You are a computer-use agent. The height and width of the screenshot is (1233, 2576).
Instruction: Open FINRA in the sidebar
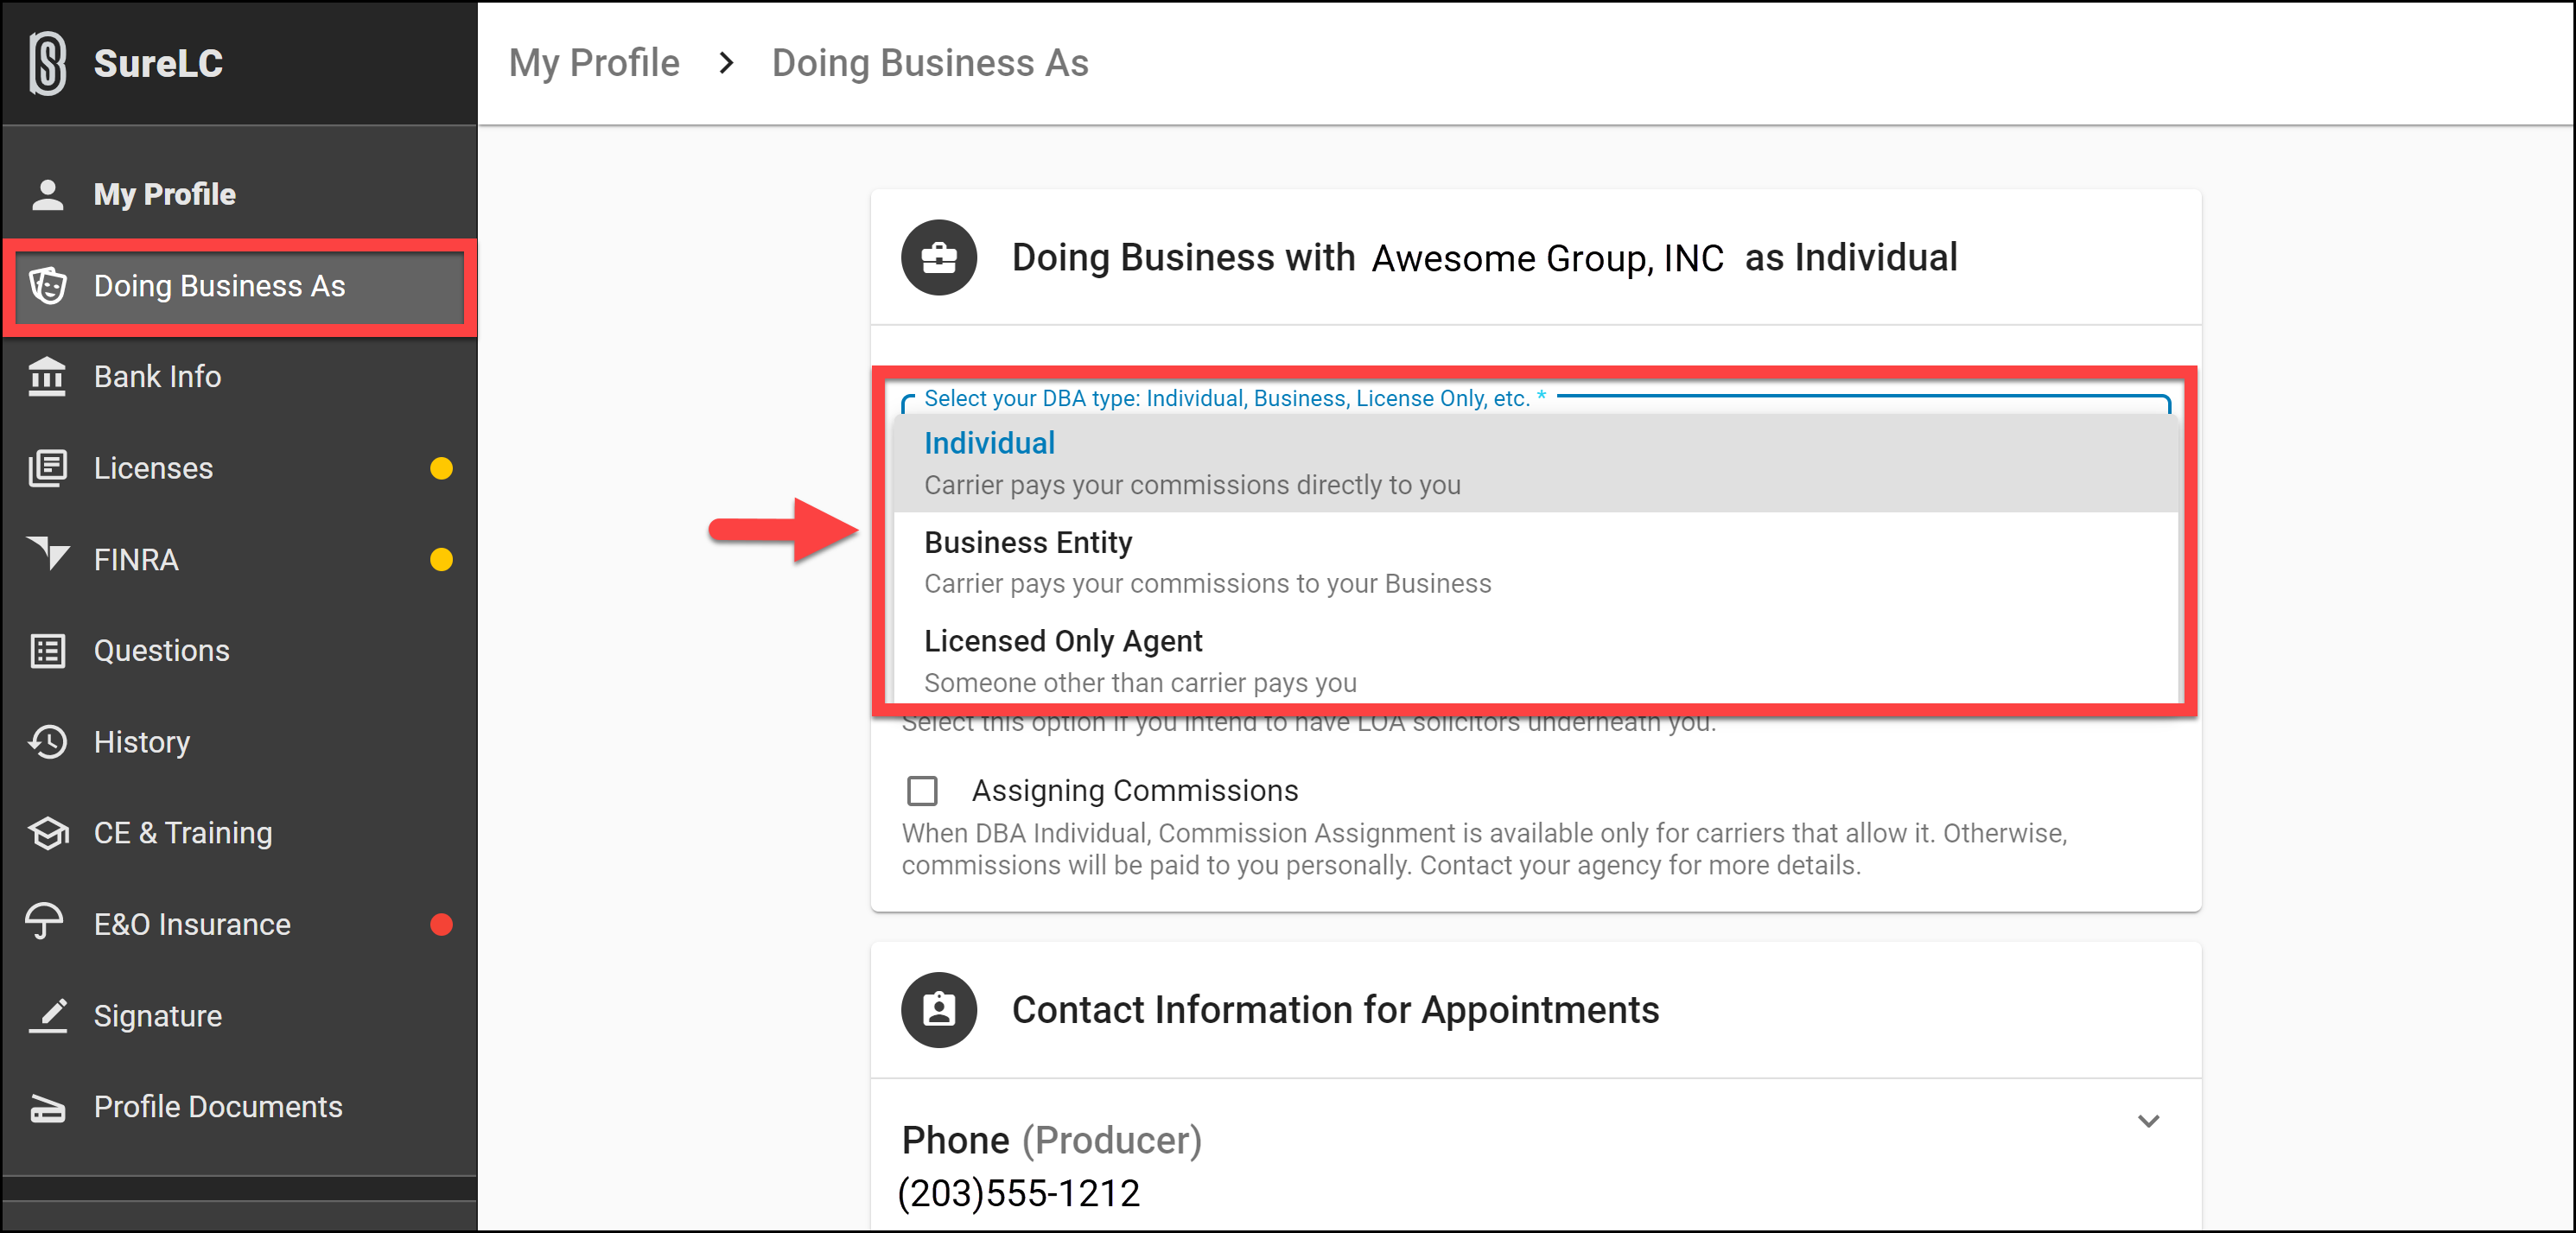[x=239, y=559]
